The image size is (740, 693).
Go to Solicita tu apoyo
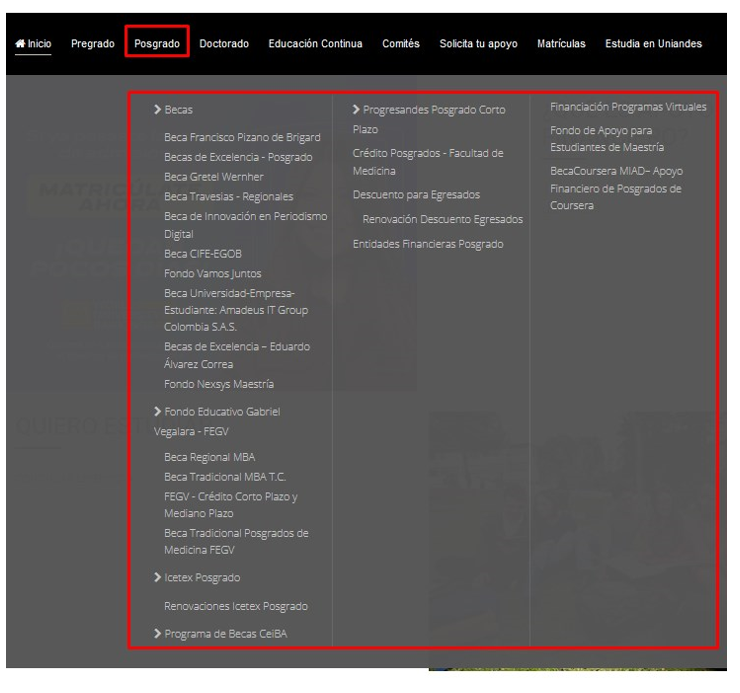[478, 43]
